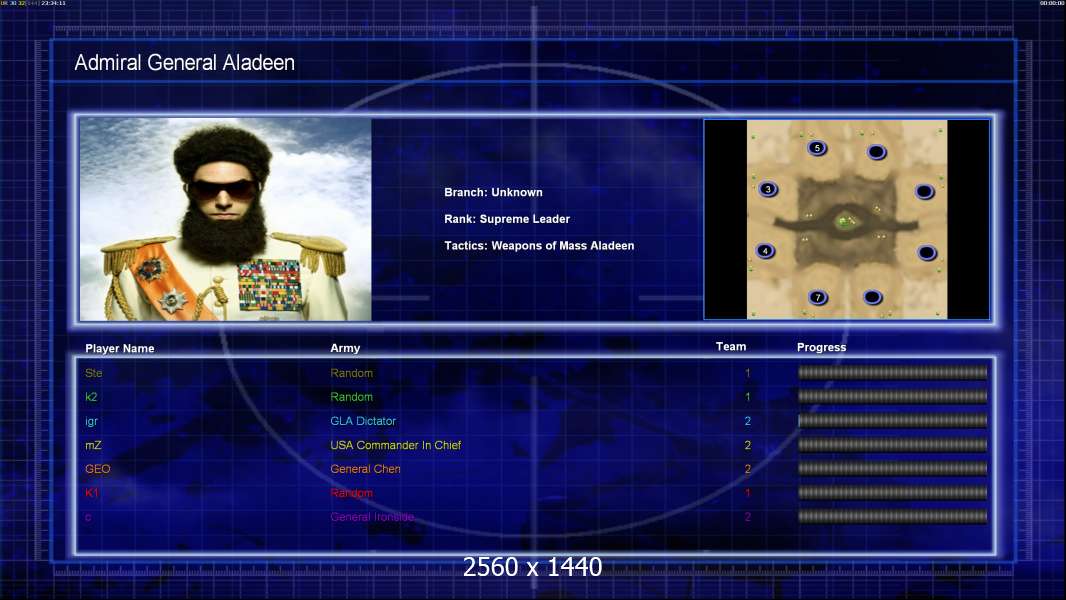Screen dimensions: 1066x600
Task: Select the unnumbered start marker beside marker 5
Action: tap(876, 152)
